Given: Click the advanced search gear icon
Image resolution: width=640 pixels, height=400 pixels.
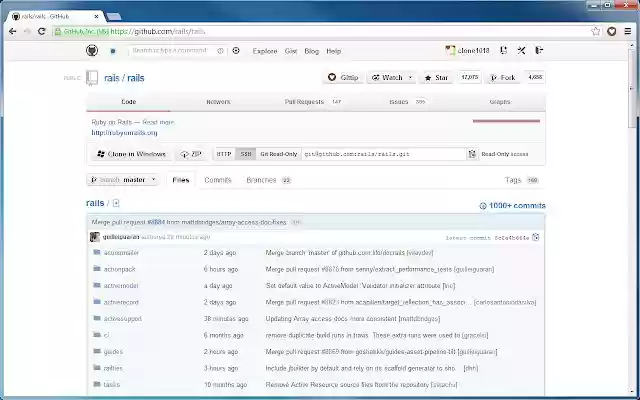Looking at the screenshot, I should point(236,51).
